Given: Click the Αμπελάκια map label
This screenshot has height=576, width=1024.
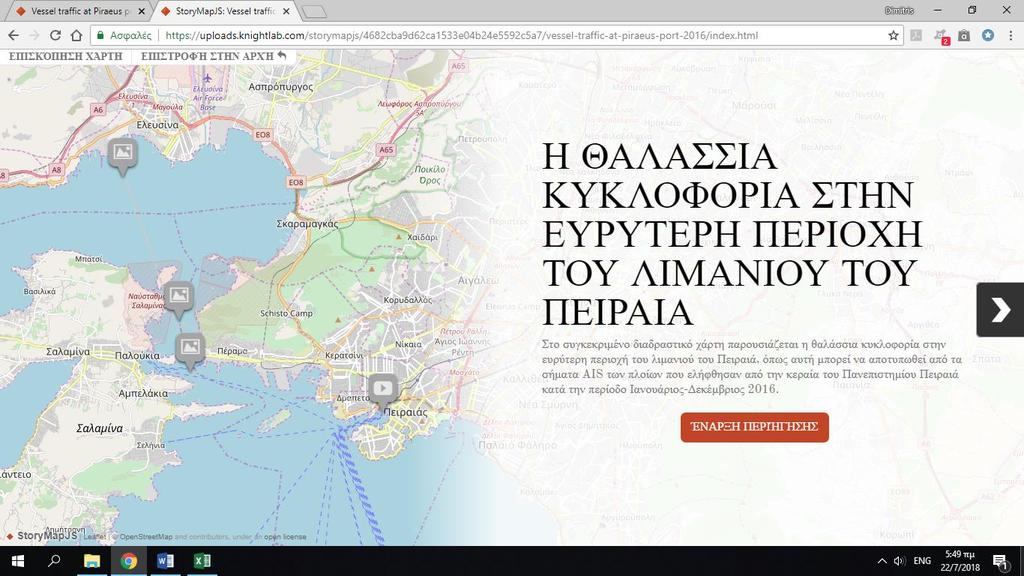Looking at the screenshot, I should pyautogui.click(x=143, y=393).
